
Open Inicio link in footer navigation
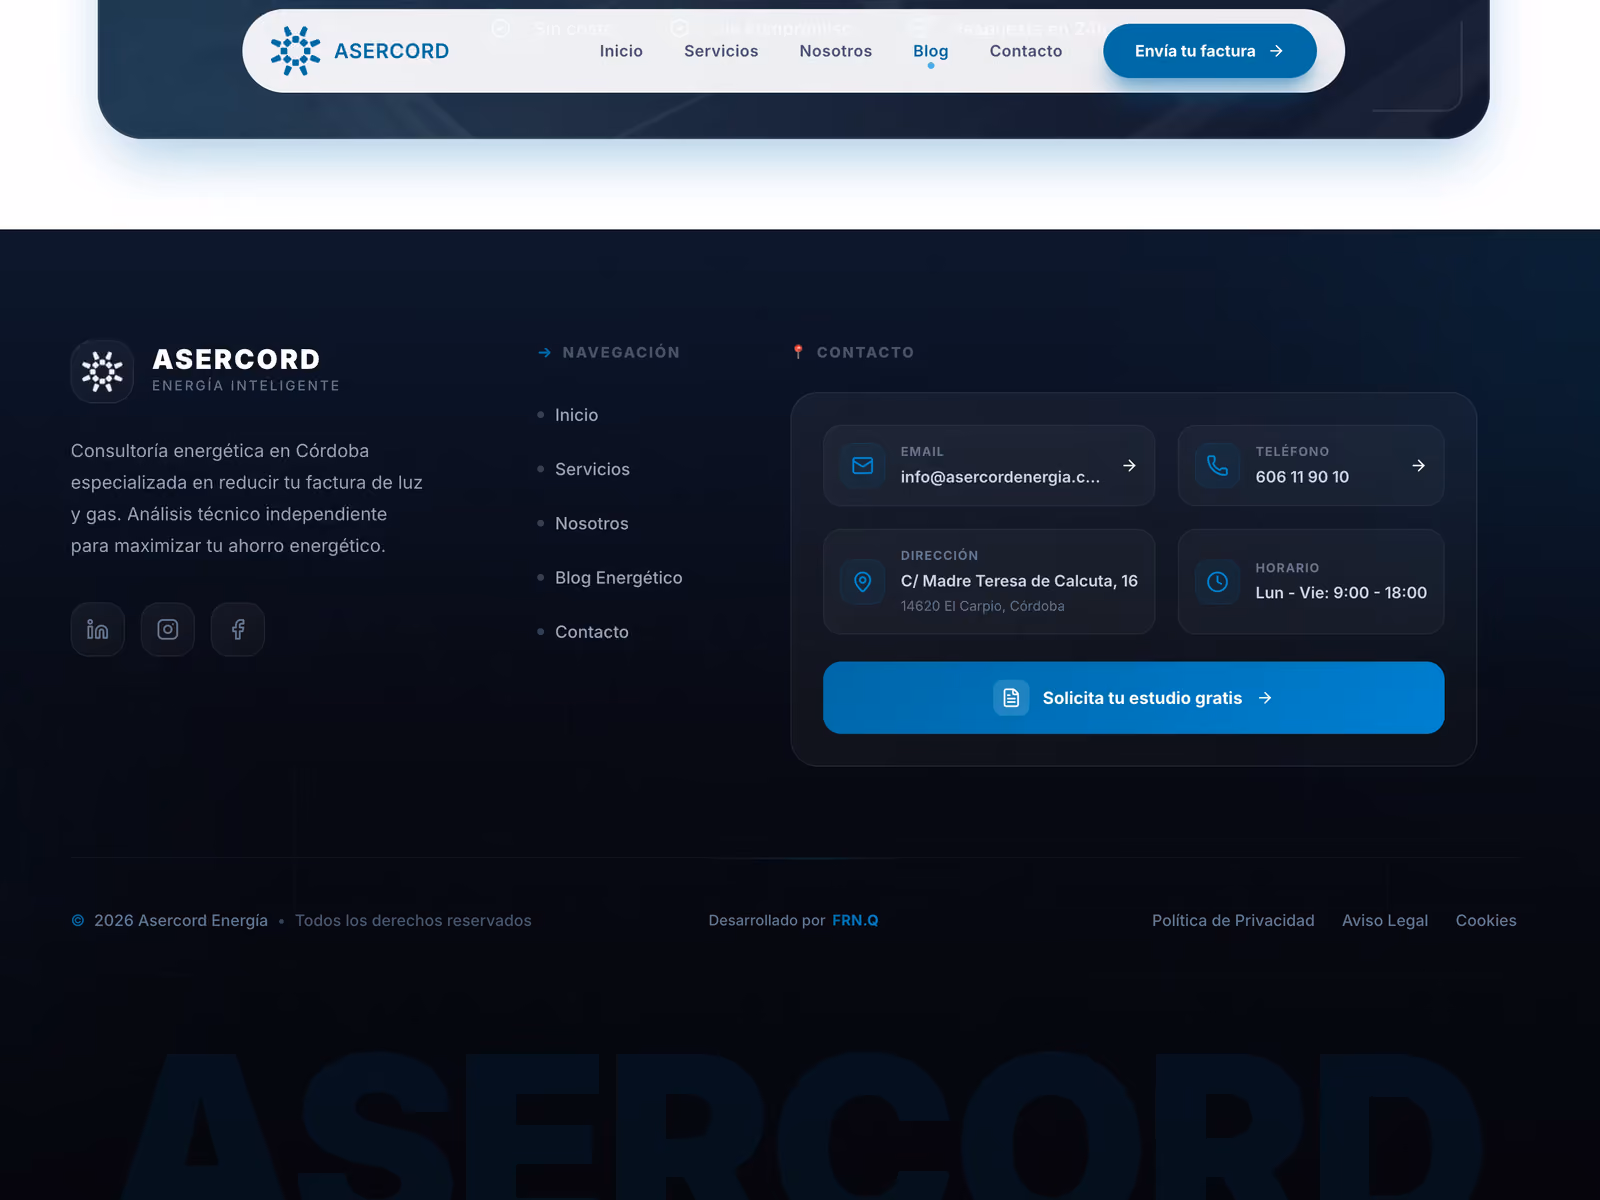(x=576, y=415)
